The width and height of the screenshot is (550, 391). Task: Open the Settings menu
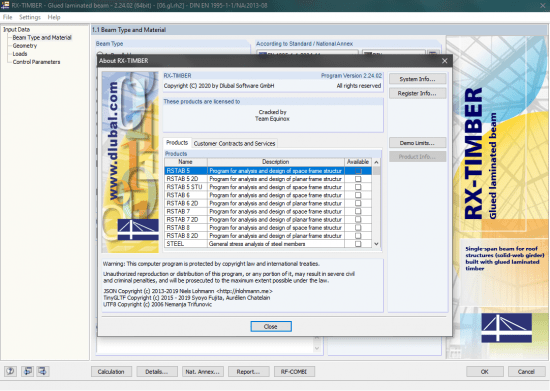tap(30, 17)
